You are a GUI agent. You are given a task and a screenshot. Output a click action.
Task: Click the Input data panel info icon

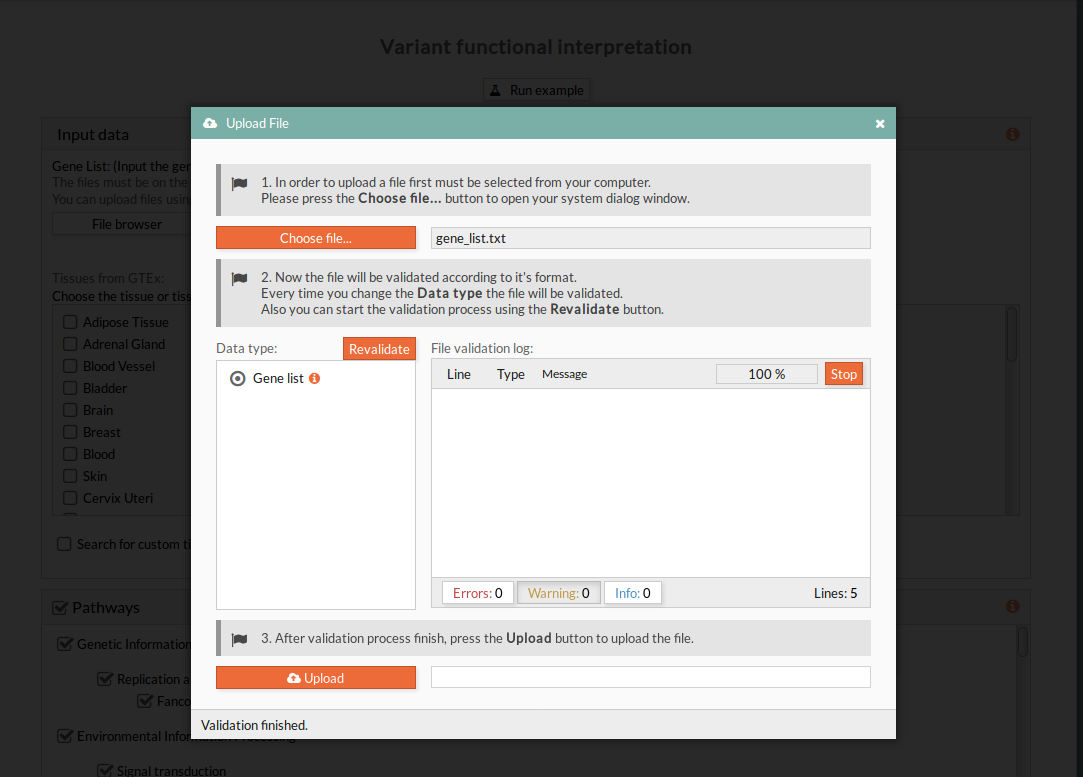(x=1013, y=134)
